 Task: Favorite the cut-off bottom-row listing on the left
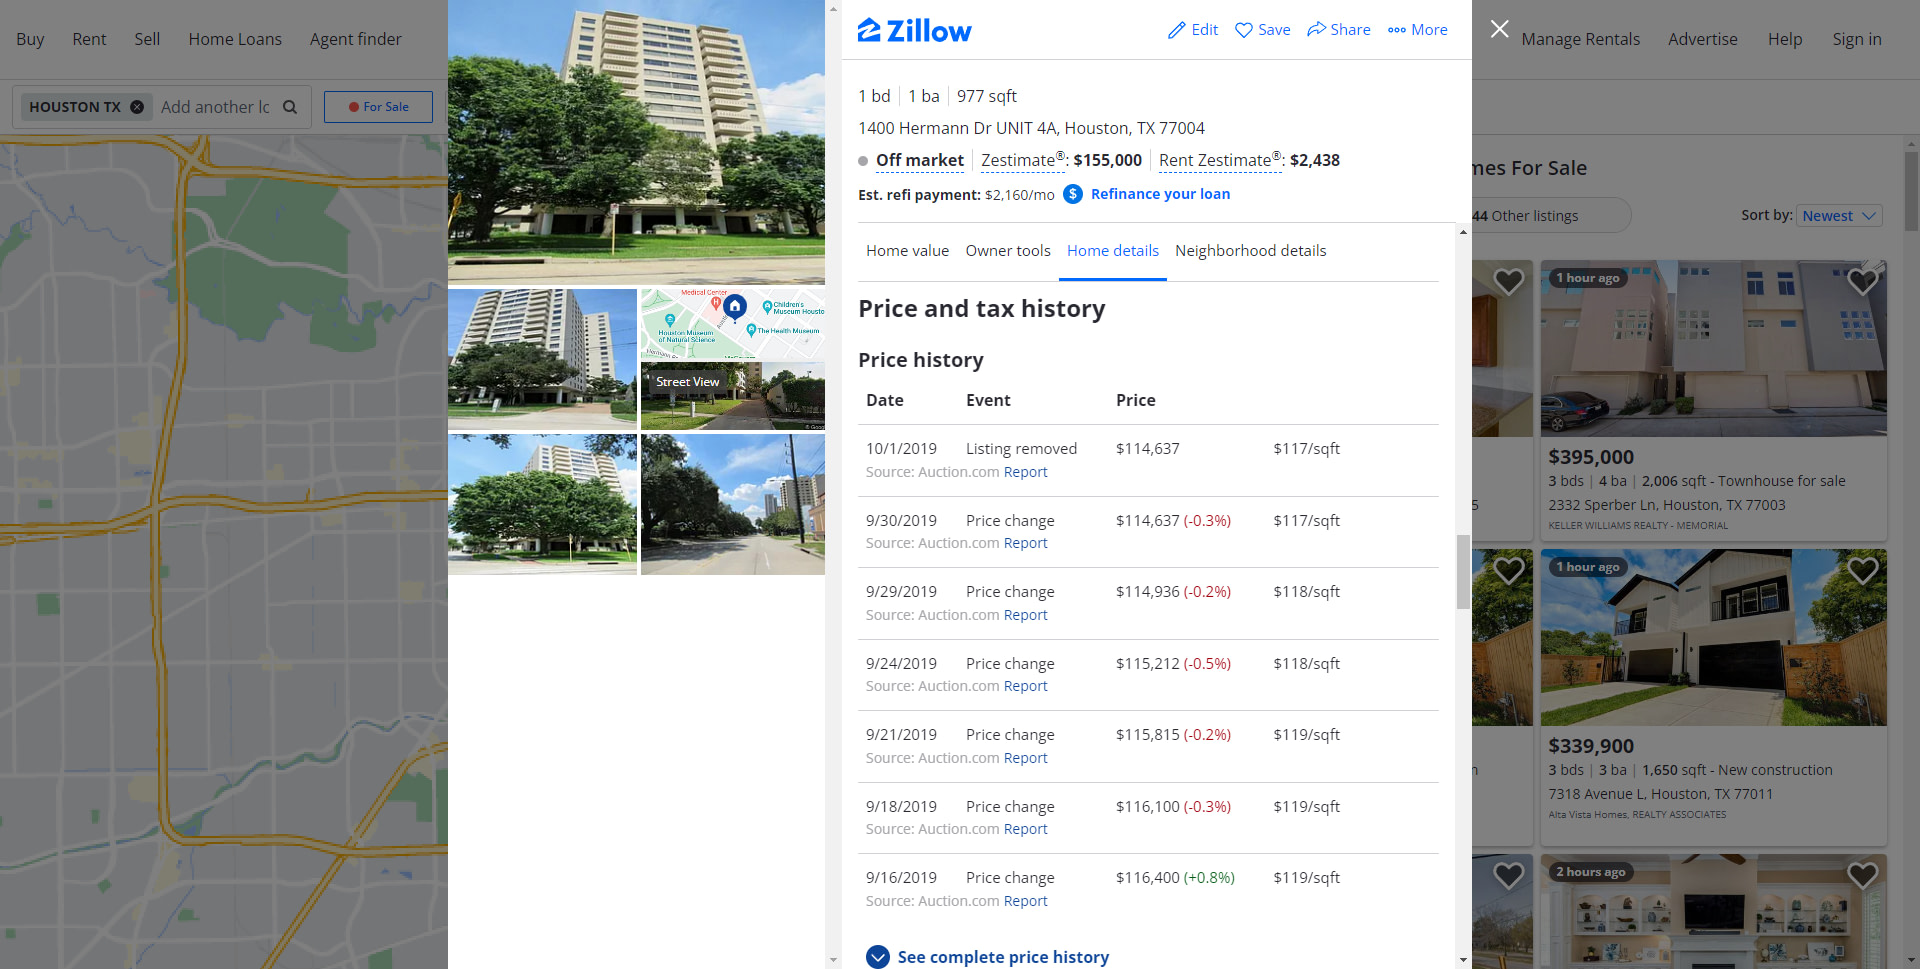click(x=1508, y=876)
